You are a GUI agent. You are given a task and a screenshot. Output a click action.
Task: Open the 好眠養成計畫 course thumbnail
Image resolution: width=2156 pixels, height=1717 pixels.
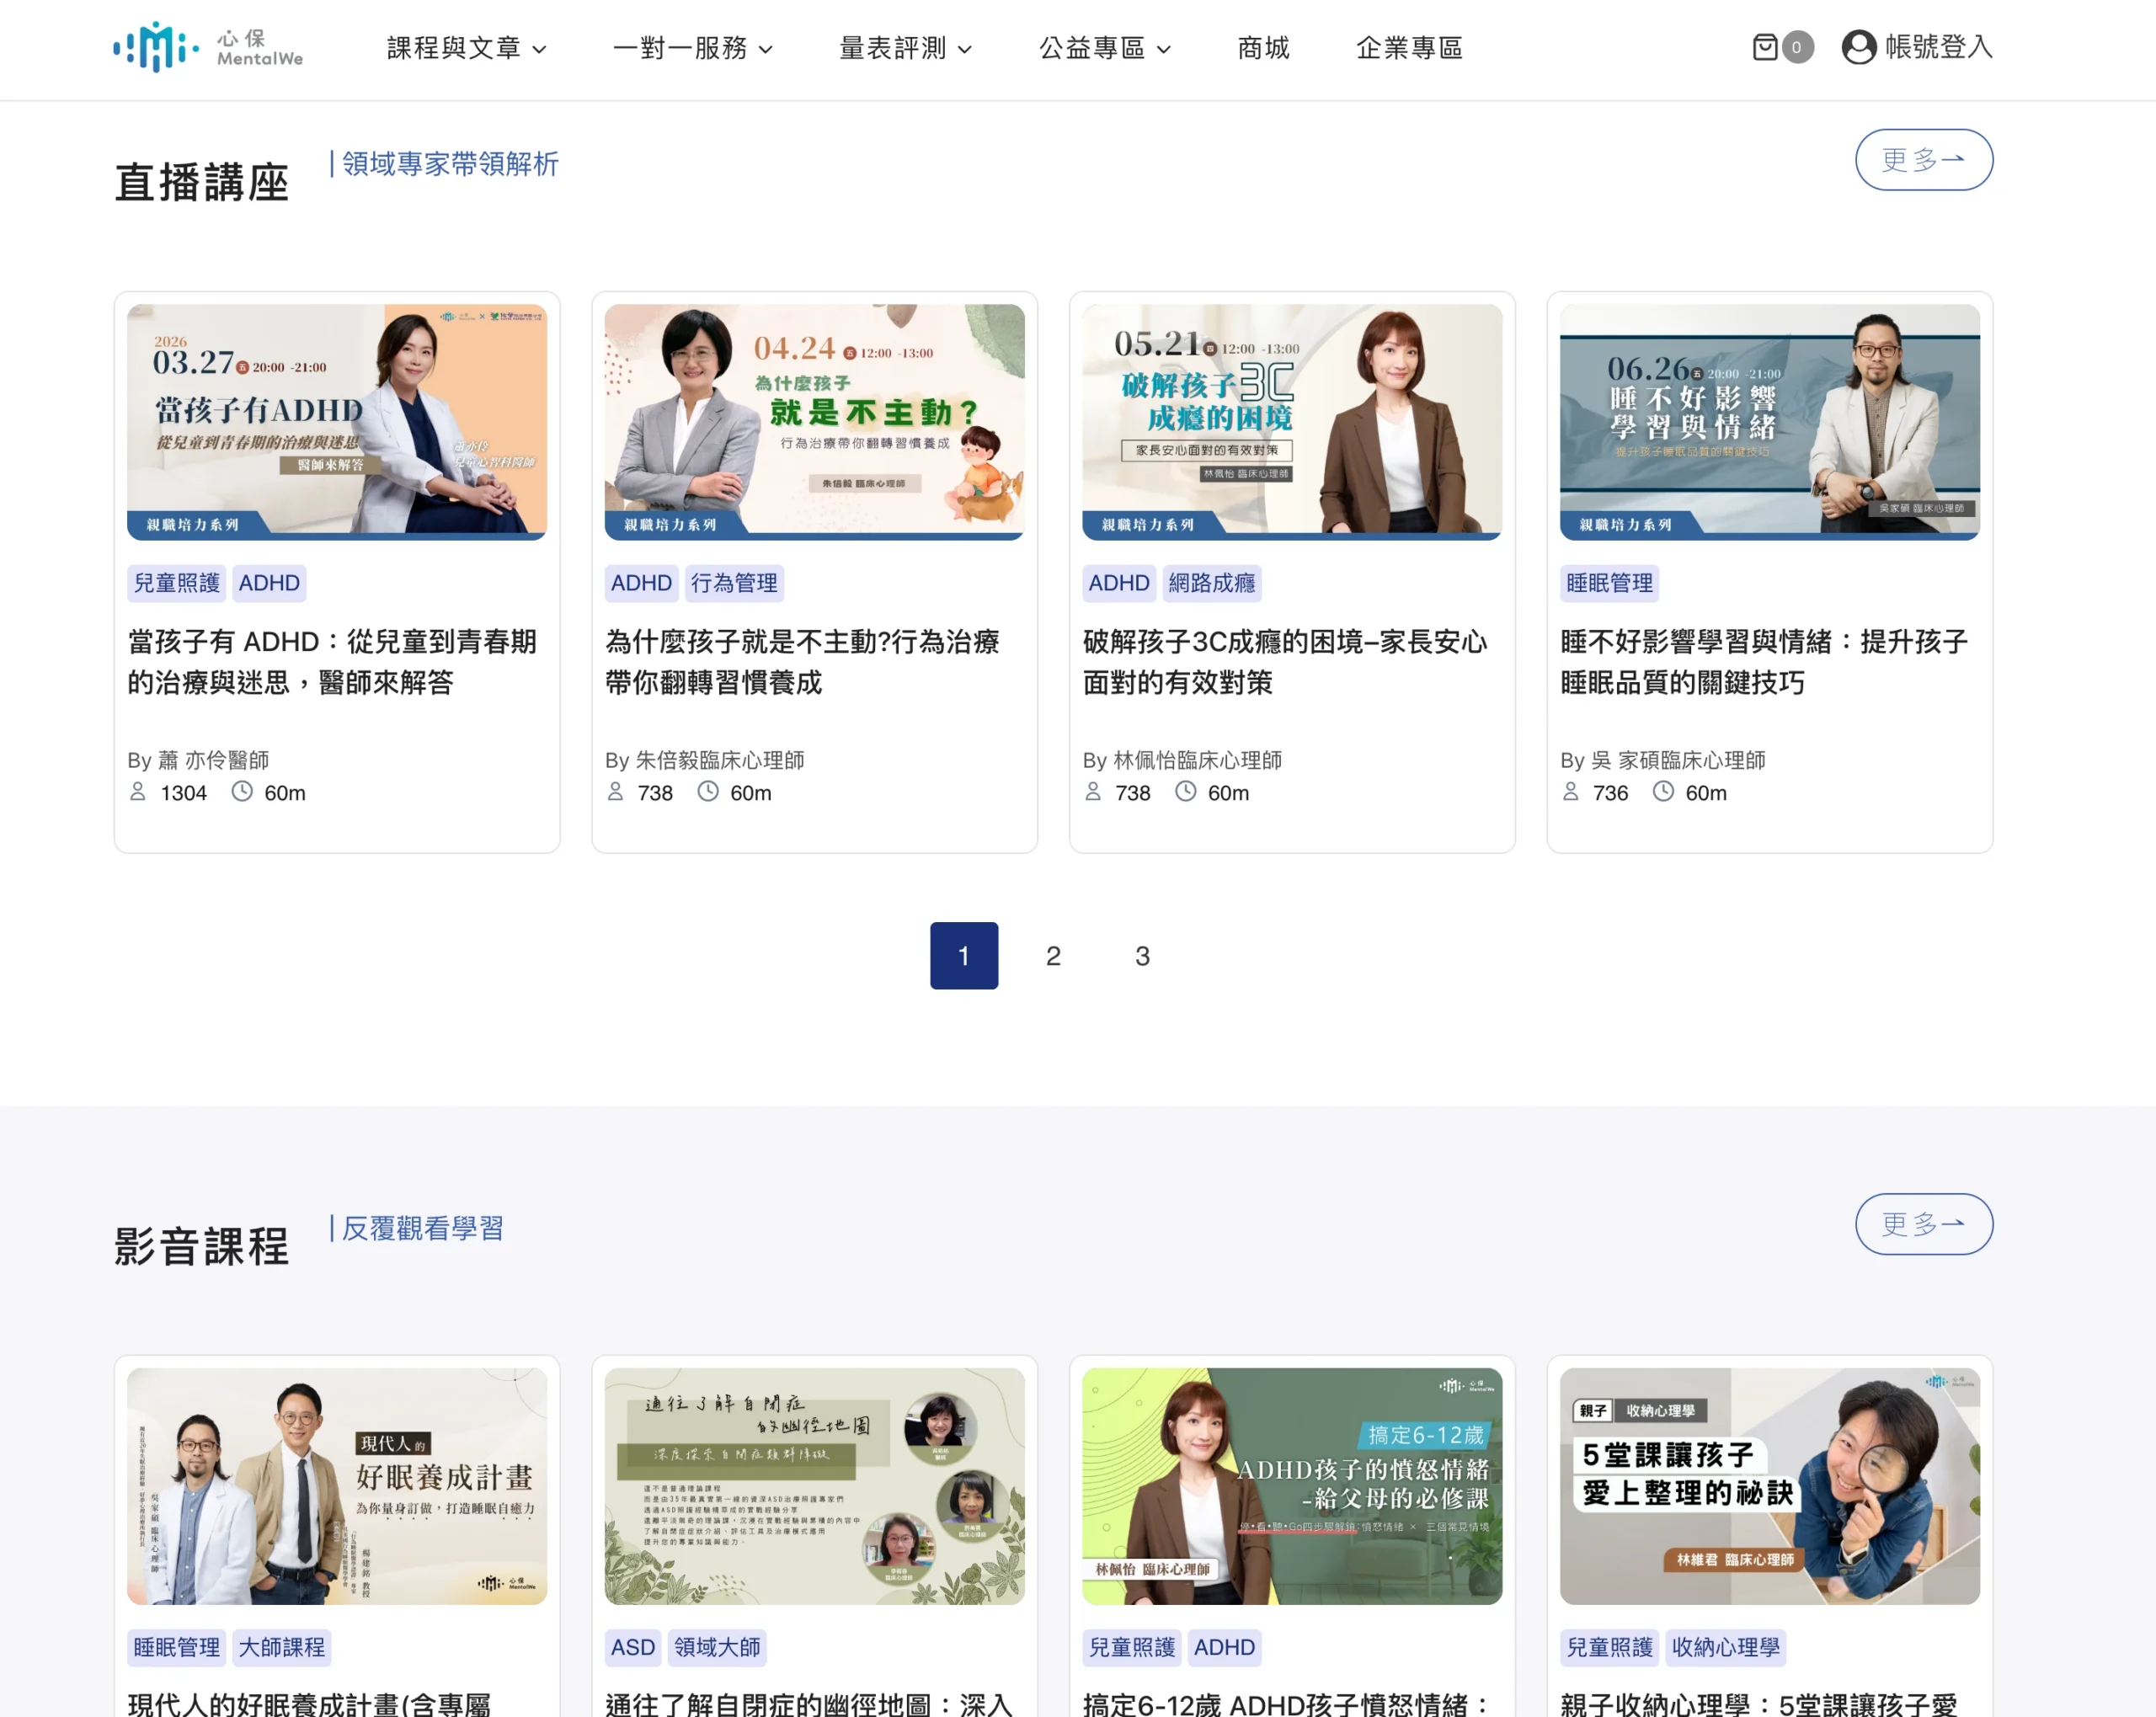(337, 1486)
